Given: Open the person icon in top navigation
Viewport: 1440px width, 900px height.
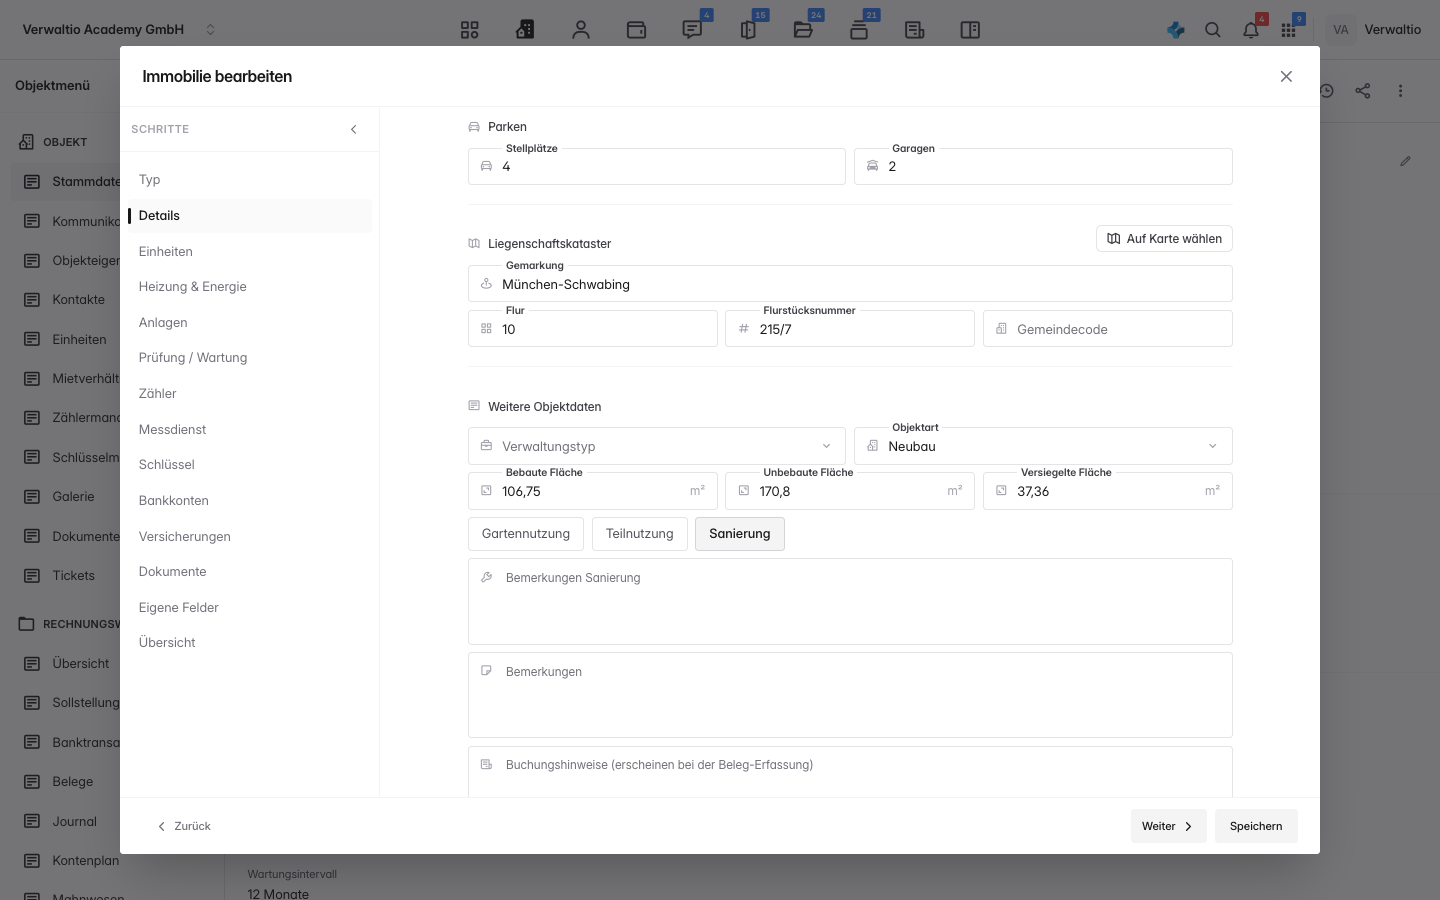Looking at the screenshot, I should coord(581,30).
